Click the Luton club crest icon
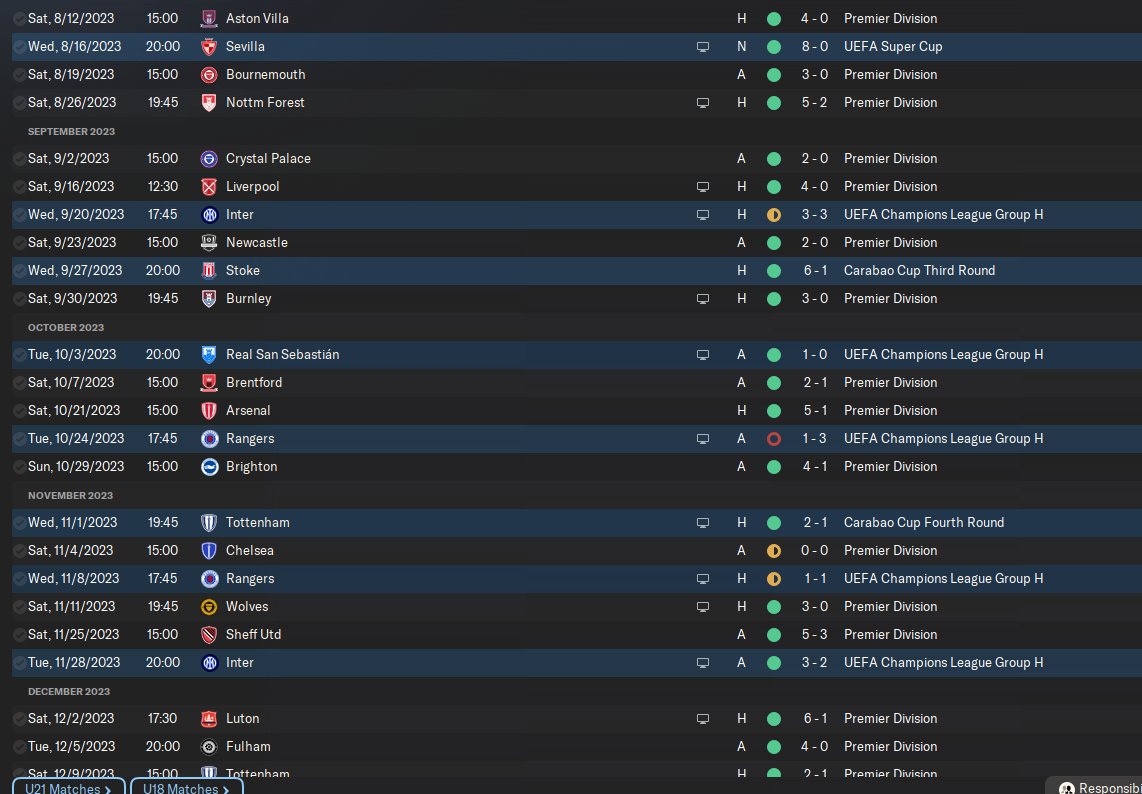 (x=209, y=718)
